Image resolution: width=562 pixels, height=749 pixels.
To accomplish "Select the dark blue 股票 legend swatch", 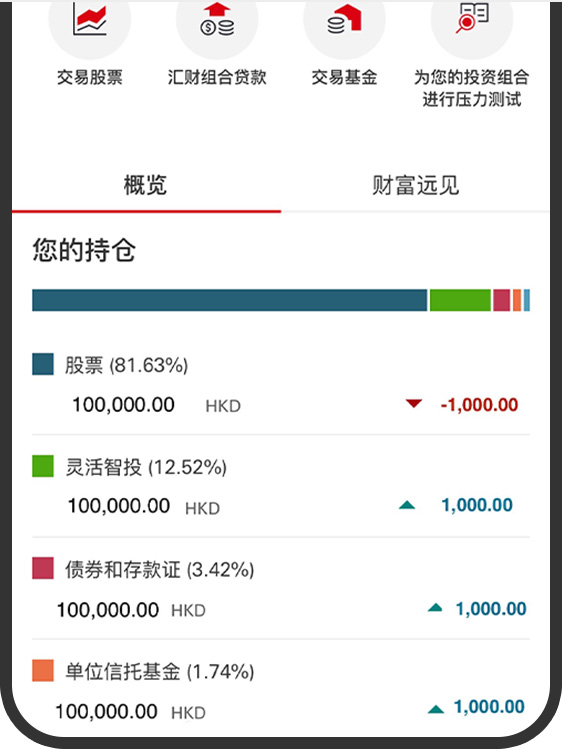I will tap(42, 364).
